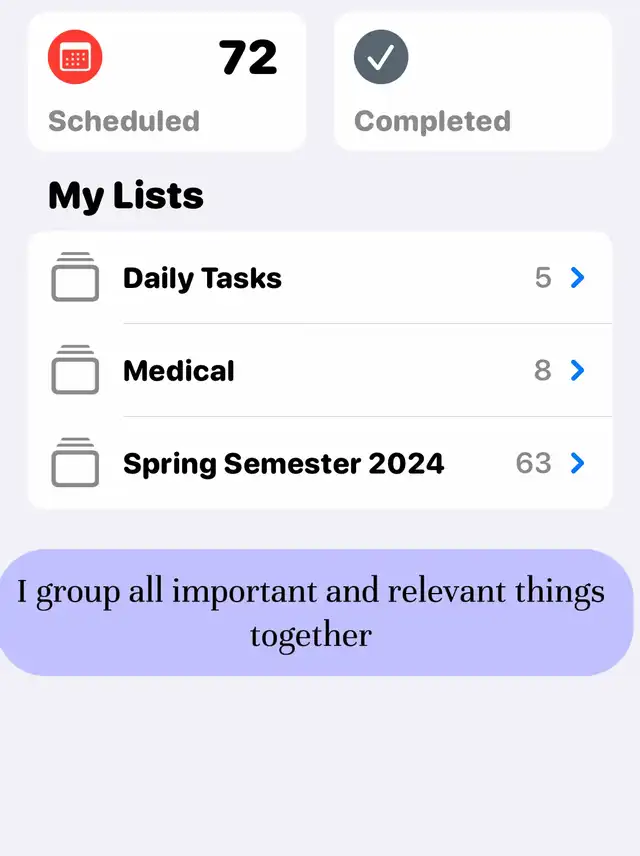Select the Daily Tasks group folder icon
Image resolution: width=640 pixels, height=856 pixels.
75,277
